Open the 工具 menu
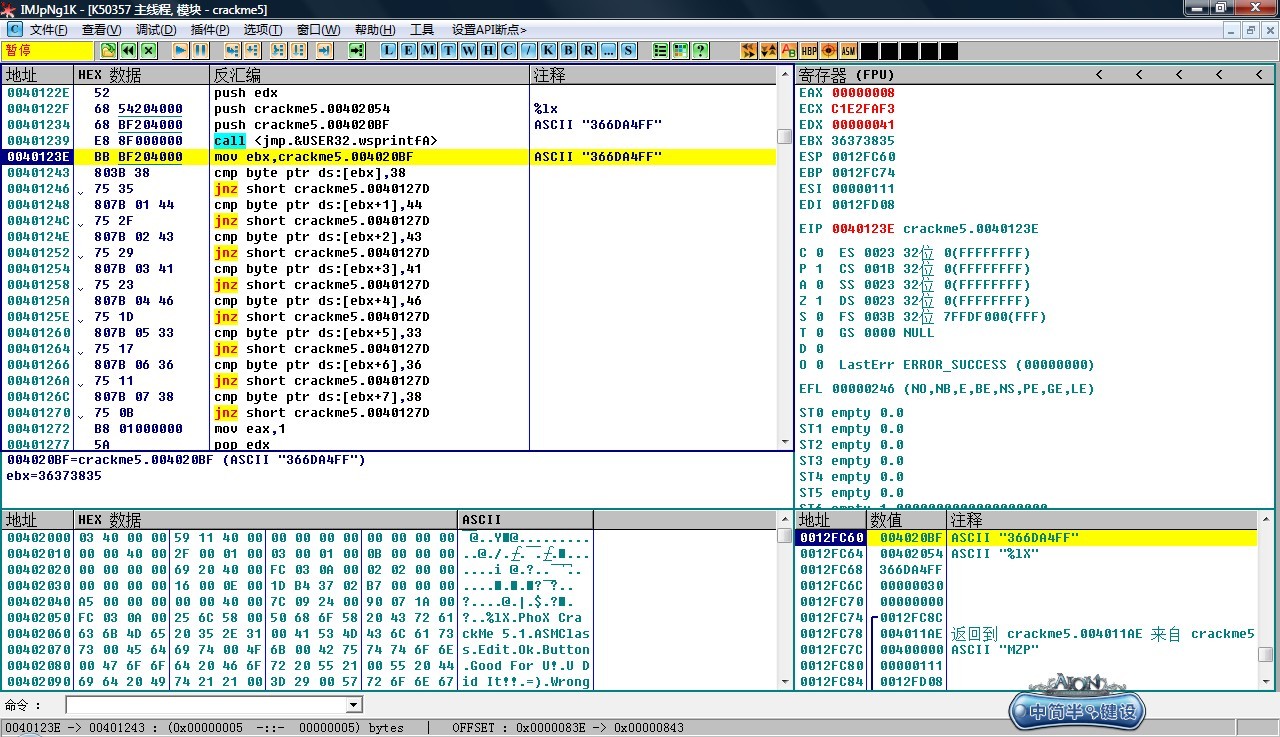Screen dimensions: 1280x737 click(x=422, y=30)
